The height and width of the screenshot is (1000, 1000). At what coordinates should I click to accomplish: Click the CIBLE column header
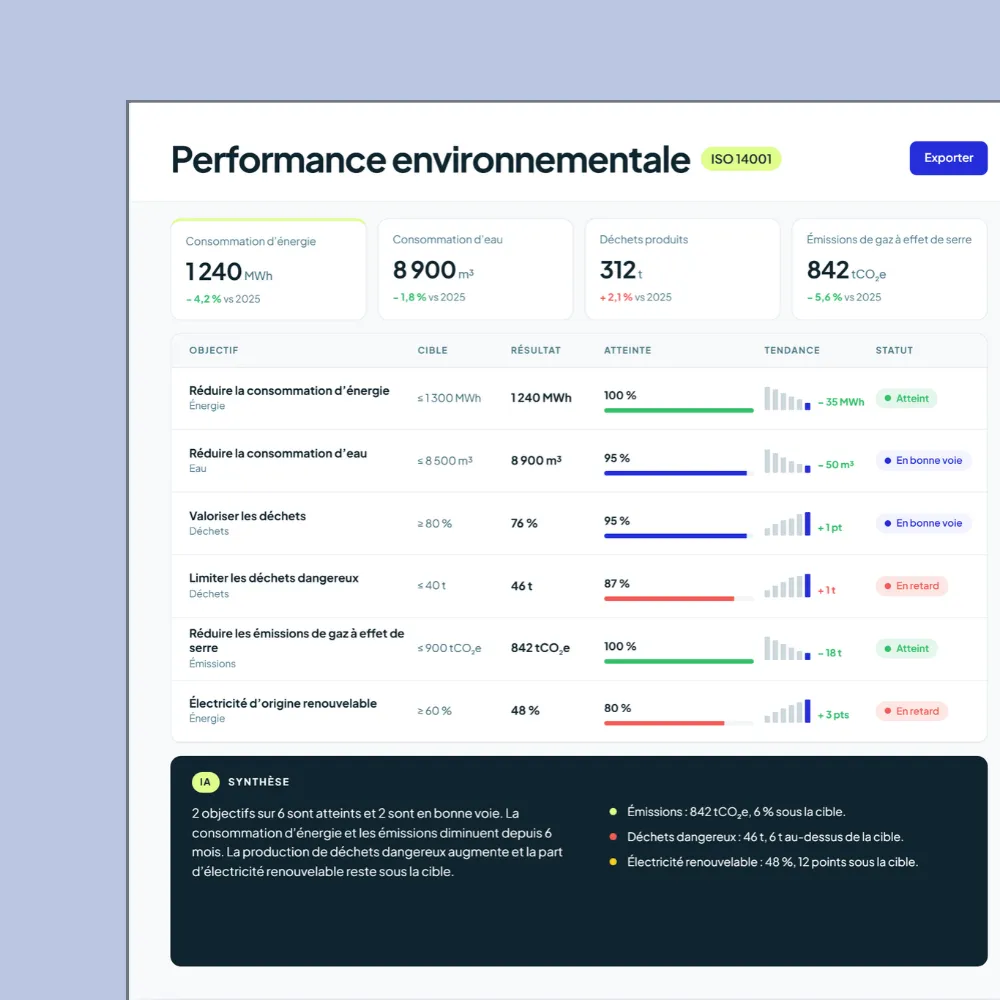tap(432, 350)
